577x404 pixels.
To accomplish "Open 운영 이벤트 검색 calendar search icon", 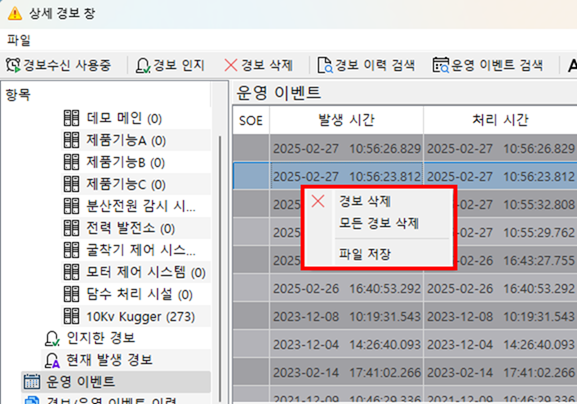I will (440, 65).
